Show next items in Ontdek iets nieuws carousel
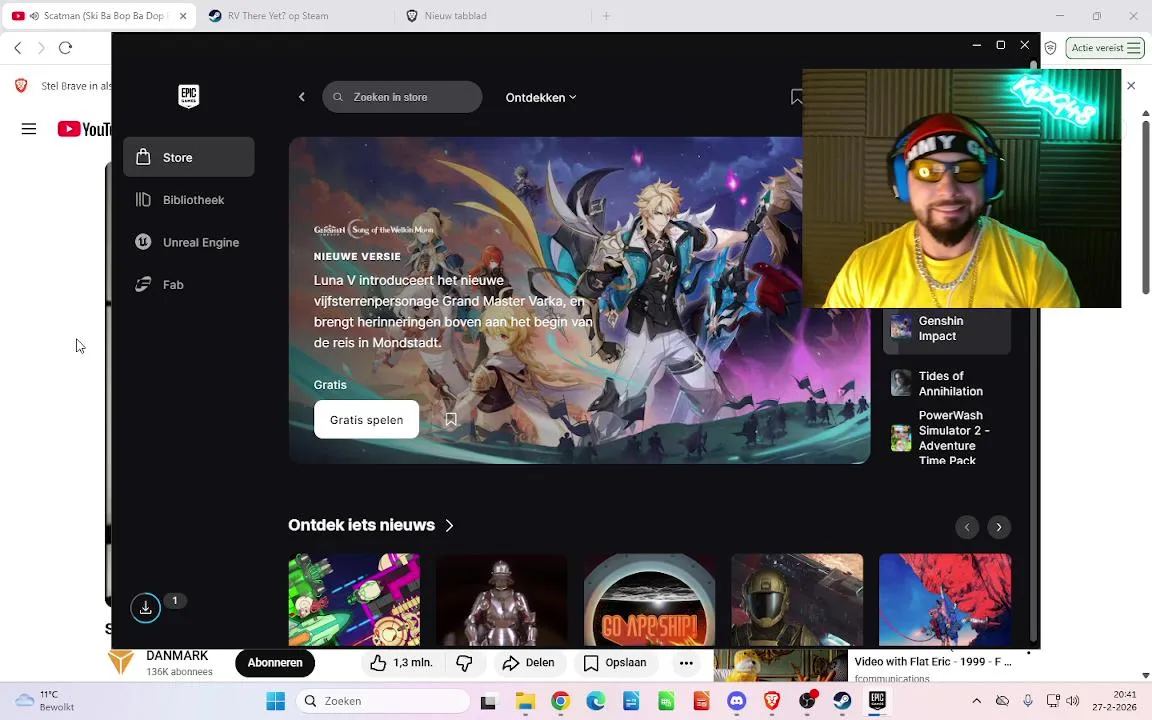This screenshot has width=1152, height=720. 998,527
